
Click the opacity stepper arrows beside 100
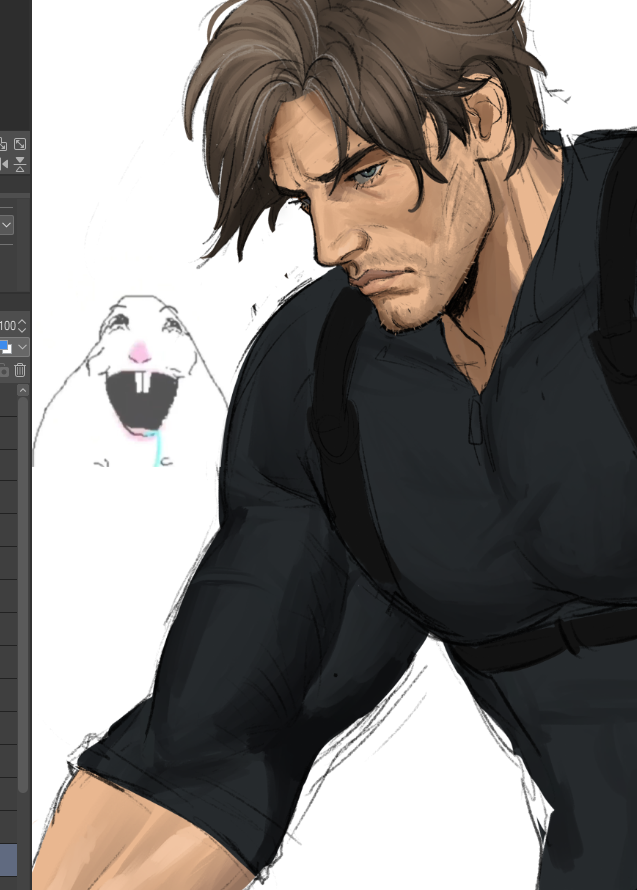(23, 326)
